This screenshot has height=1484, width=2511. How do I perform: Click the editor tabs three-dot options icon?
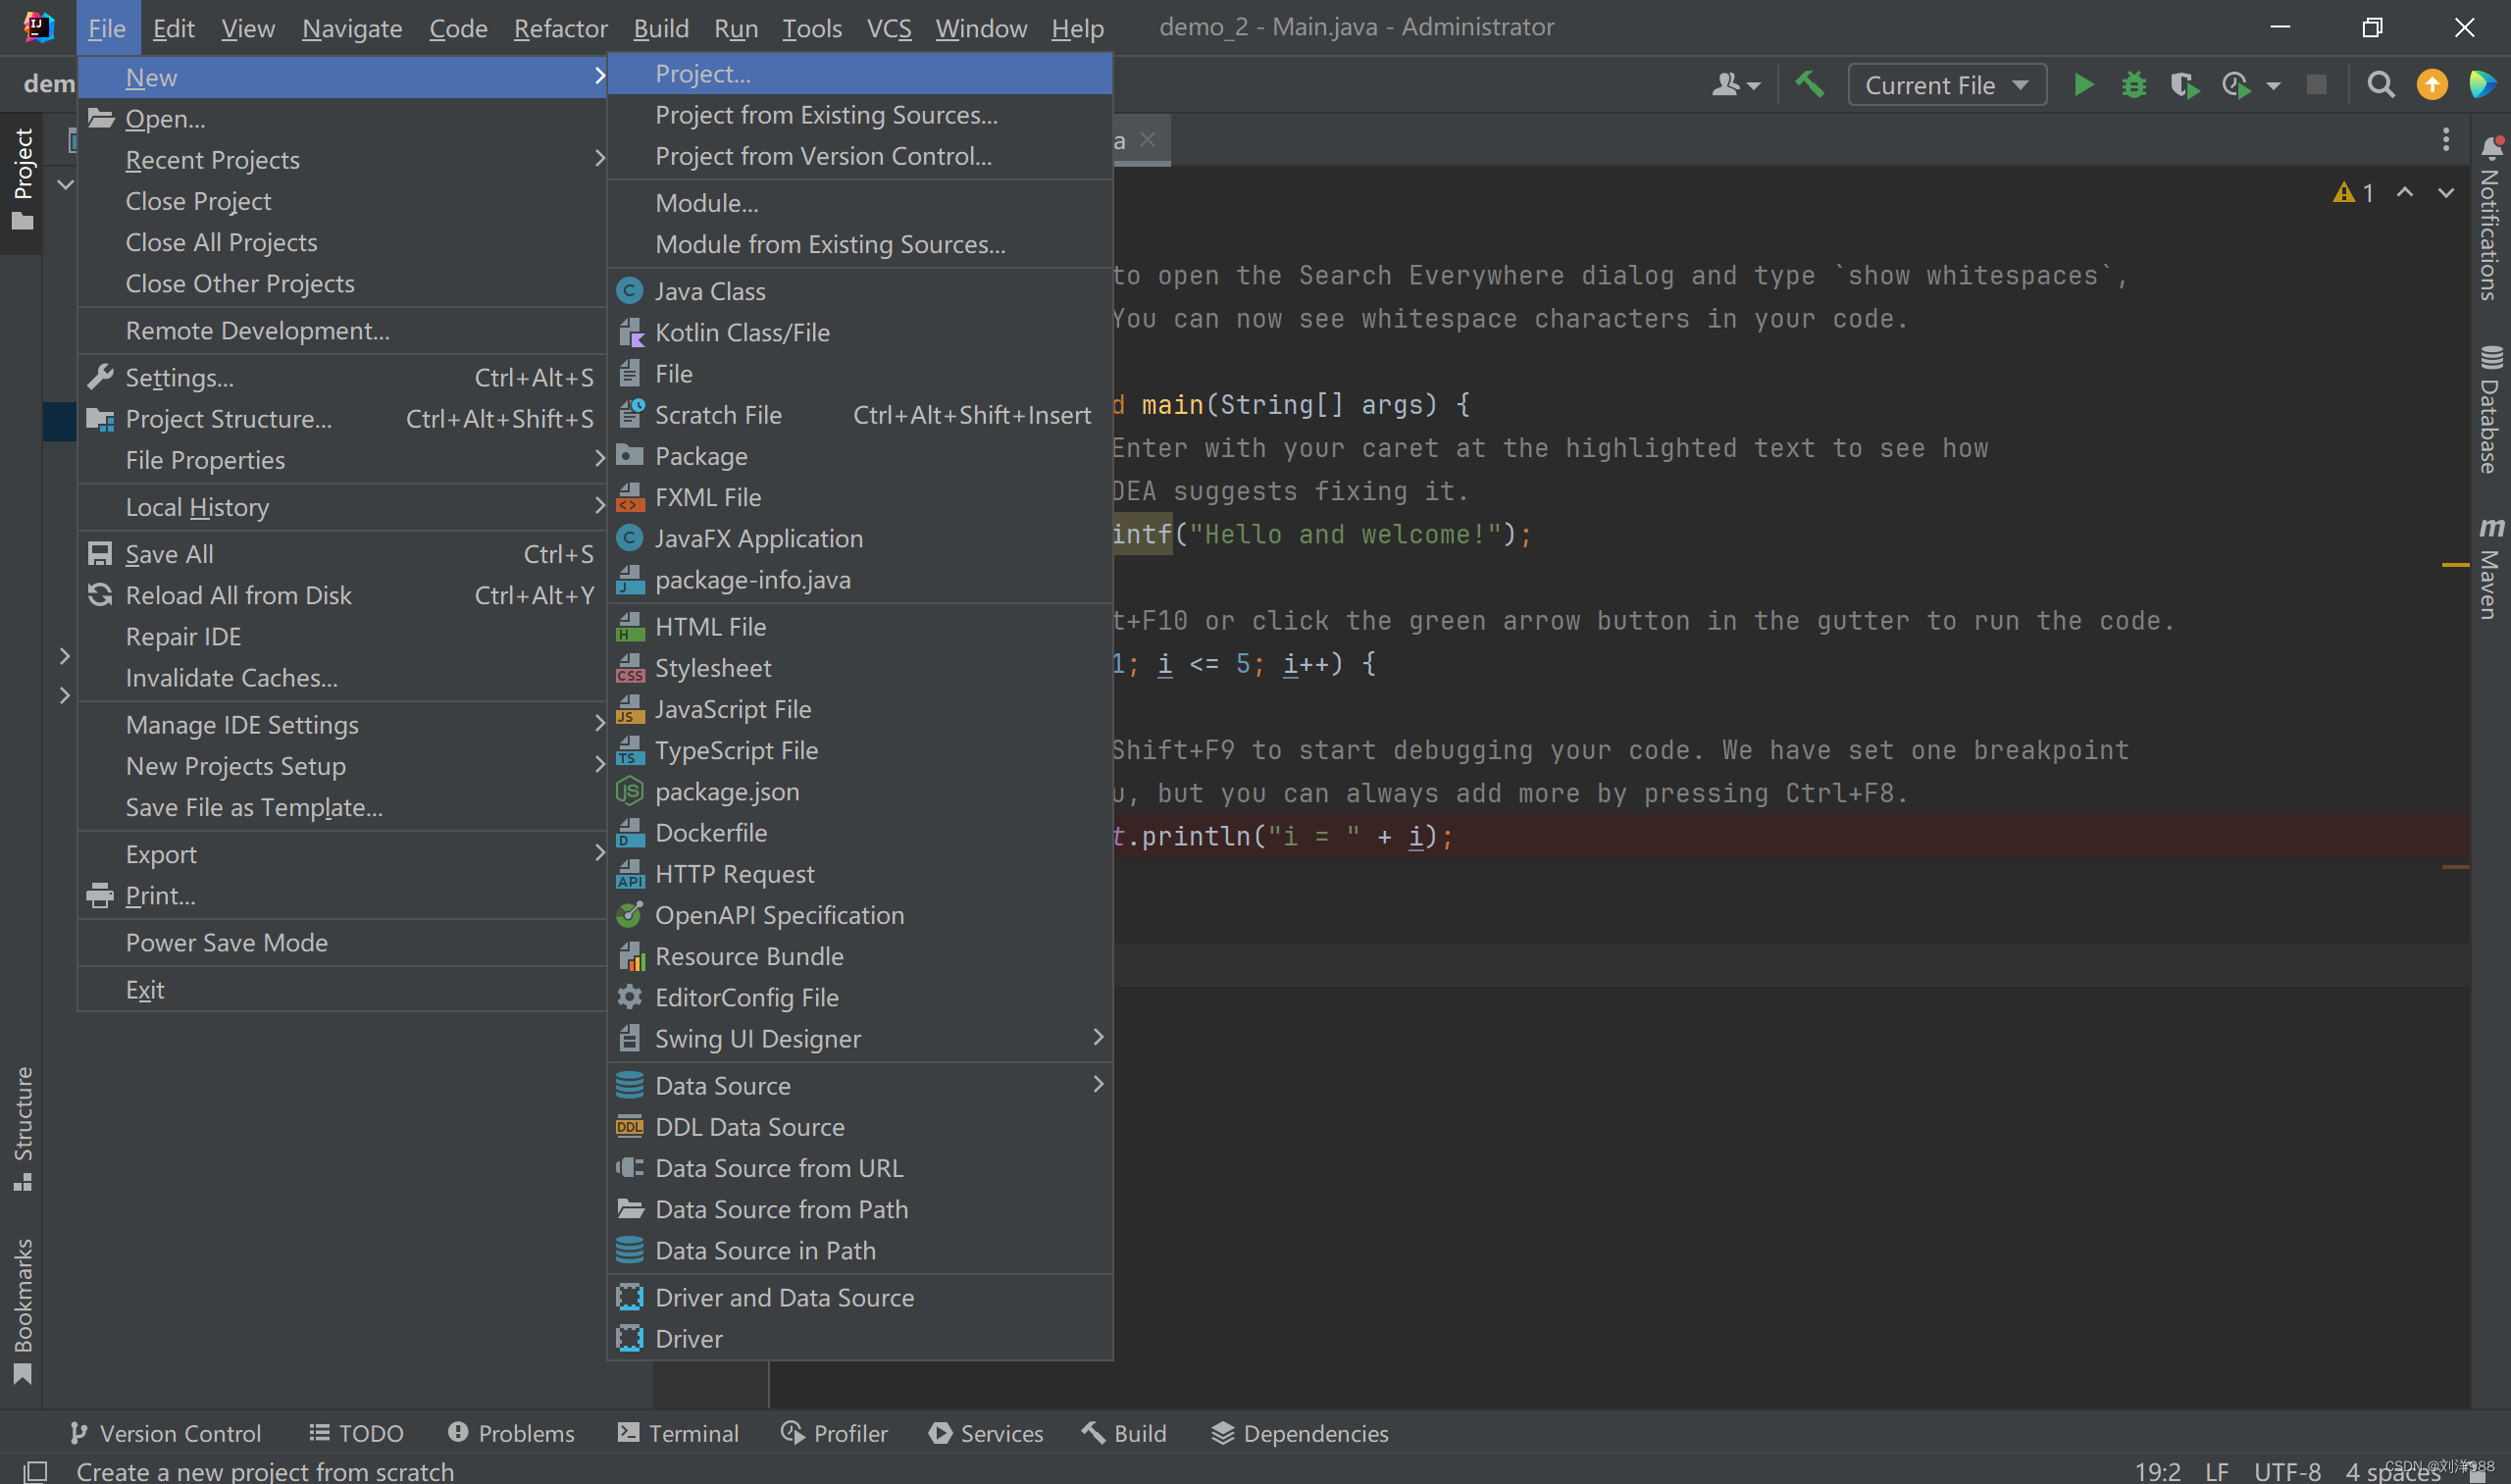tap(2446, 140)
